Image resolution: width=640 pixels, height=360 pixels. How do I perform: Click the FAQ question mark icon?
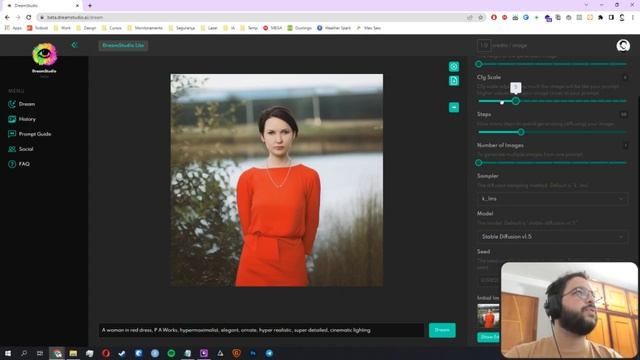coord(12,164)
